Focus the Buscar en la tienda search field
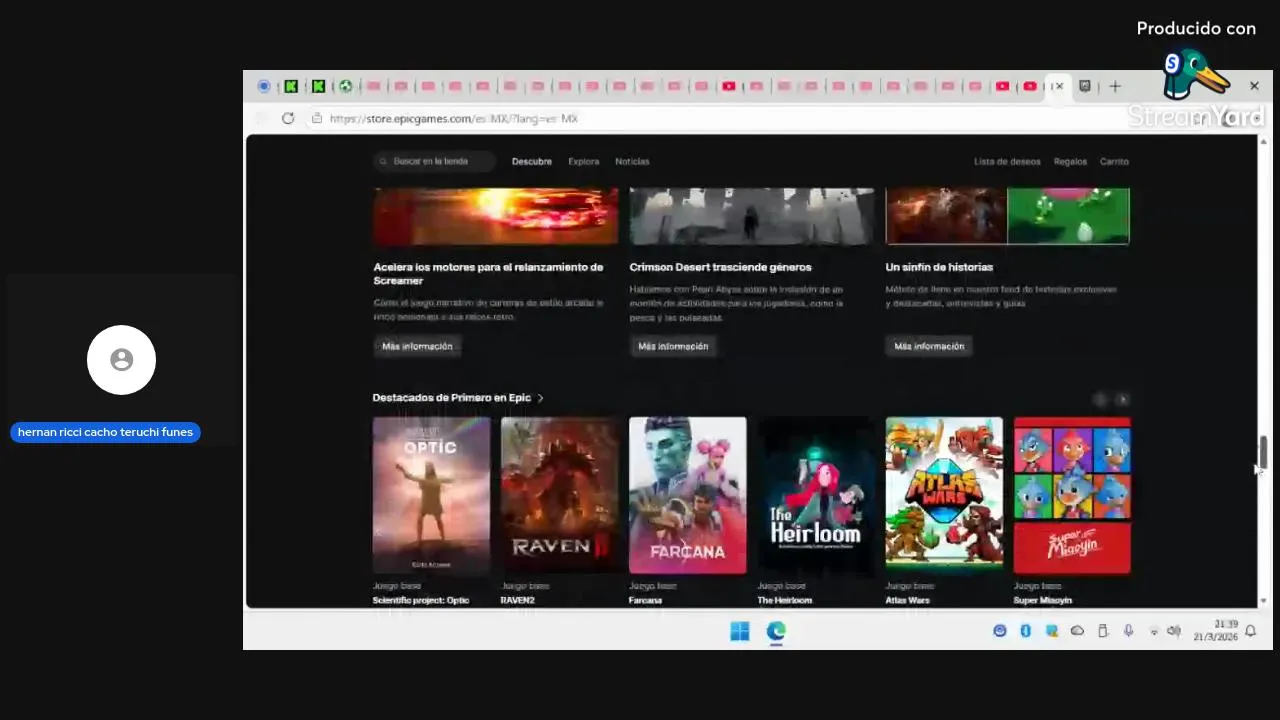Image resolution: width=1280 pixels, height=720 pixels. point(435,161)
